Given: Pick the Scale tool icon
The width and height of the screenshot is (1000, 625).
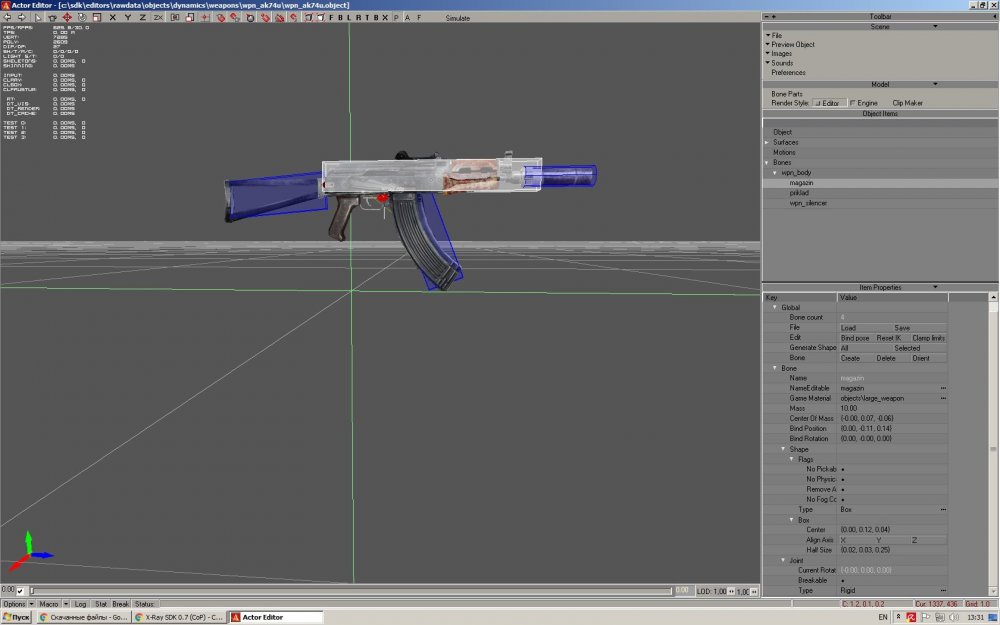Looking at the screenshot, I should tap(95, 17).
